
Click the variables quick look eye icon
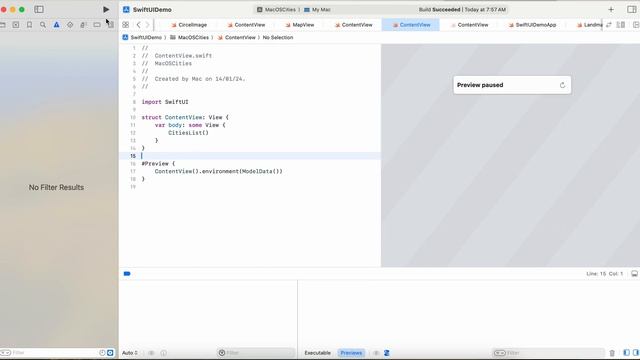pos(151,353)
